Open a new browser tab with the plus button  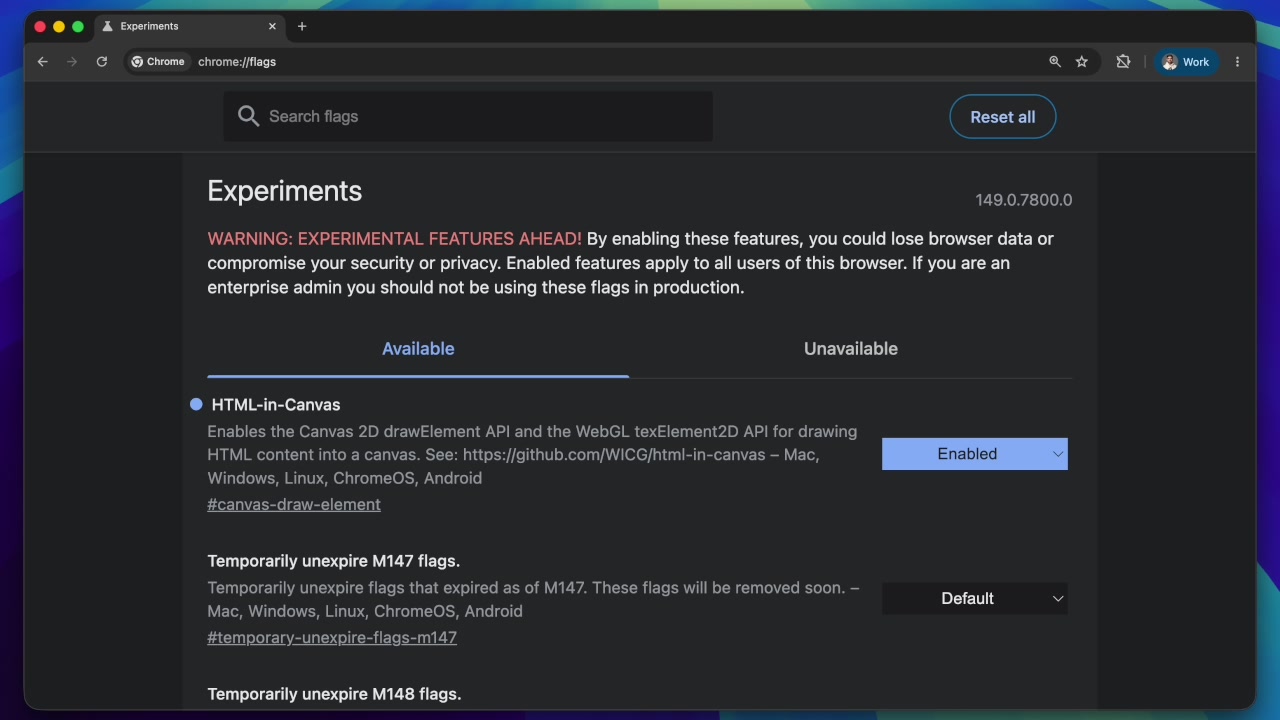point(302,27)
